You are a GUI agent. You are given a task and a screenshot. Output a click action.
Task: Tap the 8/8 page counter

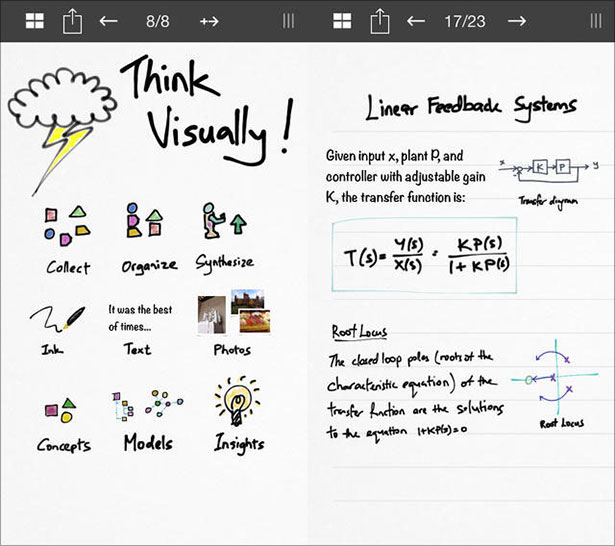(159, 20)
